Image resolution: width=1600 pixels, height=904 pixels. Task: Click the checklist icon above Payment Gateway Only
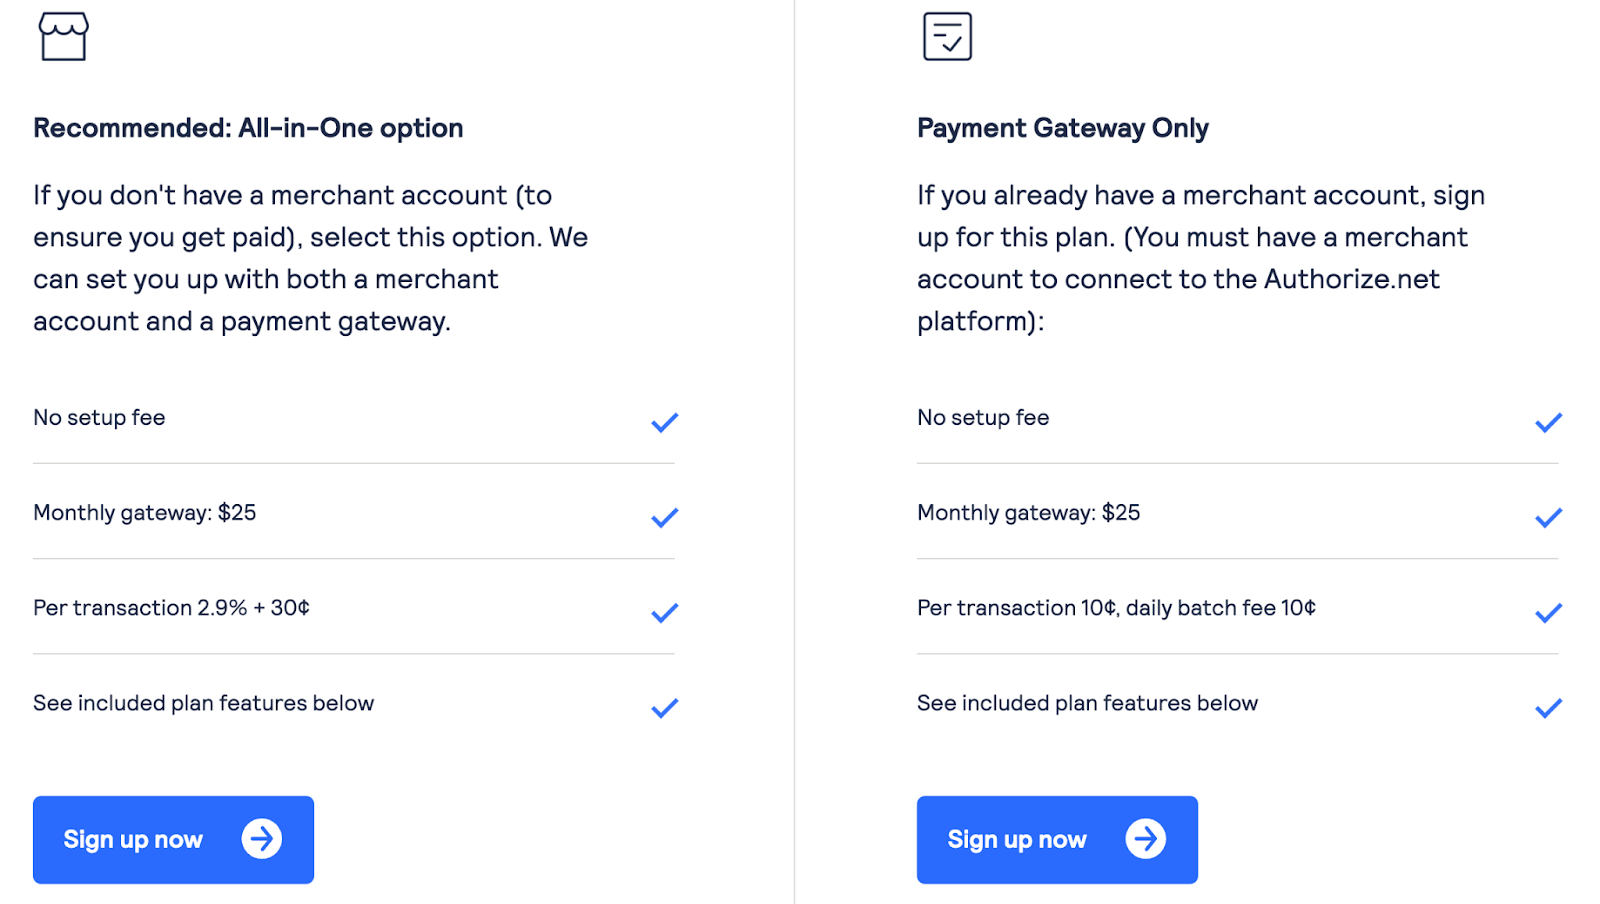click(x=947, y=37)
